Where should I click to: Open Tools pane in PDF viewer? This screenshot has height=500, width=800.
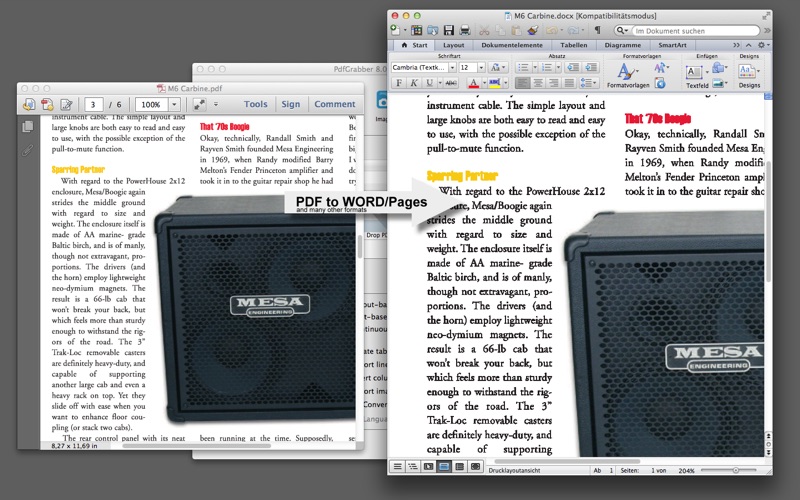tap(255, 104)
